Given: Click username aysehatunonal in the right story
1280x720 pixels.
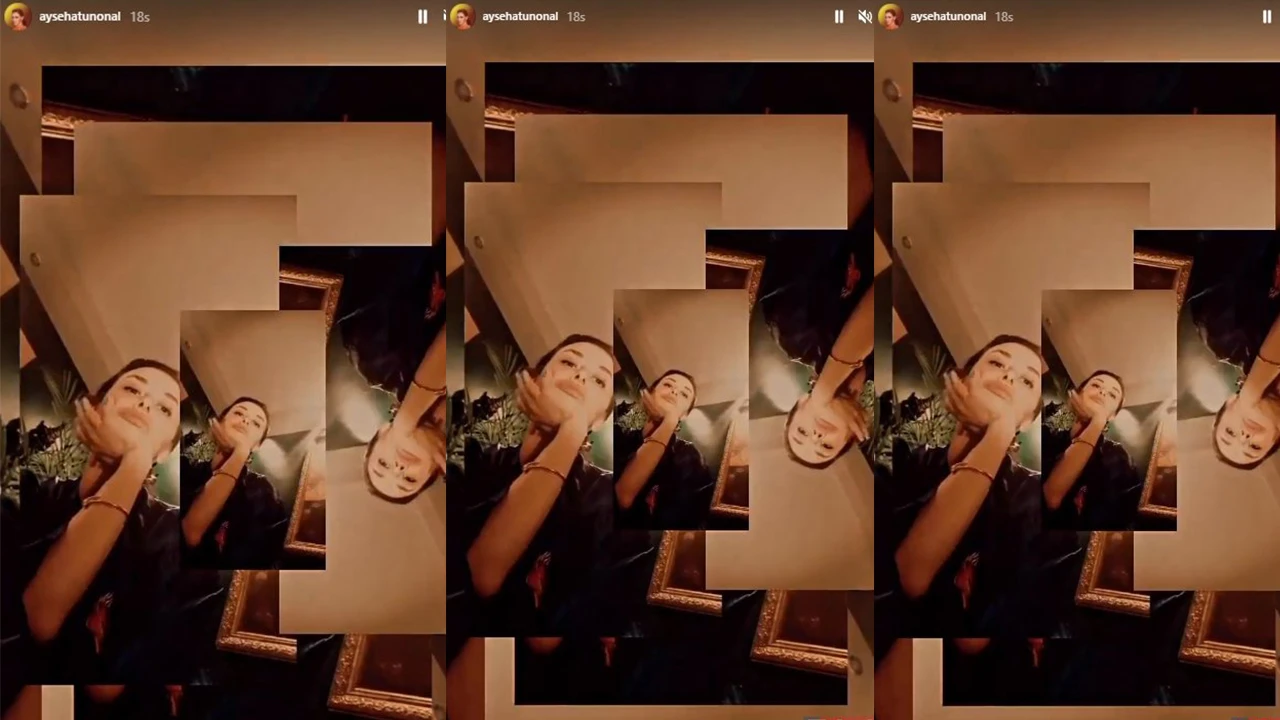Looking at the screenshot, I should [948, 17].
